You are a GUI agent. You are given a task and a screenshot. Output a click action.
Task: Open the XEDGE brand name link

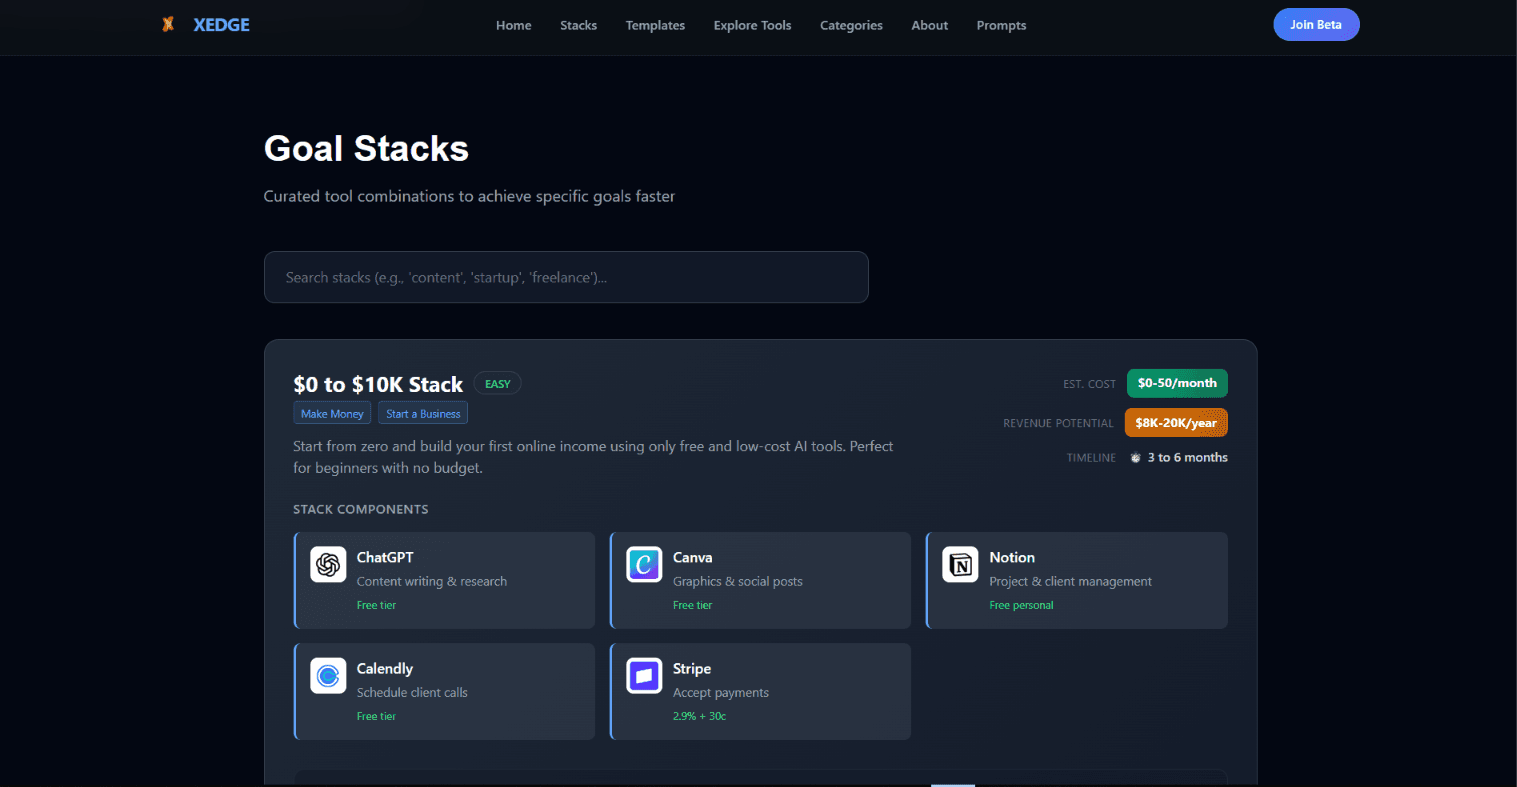click(x=221, y=25)
